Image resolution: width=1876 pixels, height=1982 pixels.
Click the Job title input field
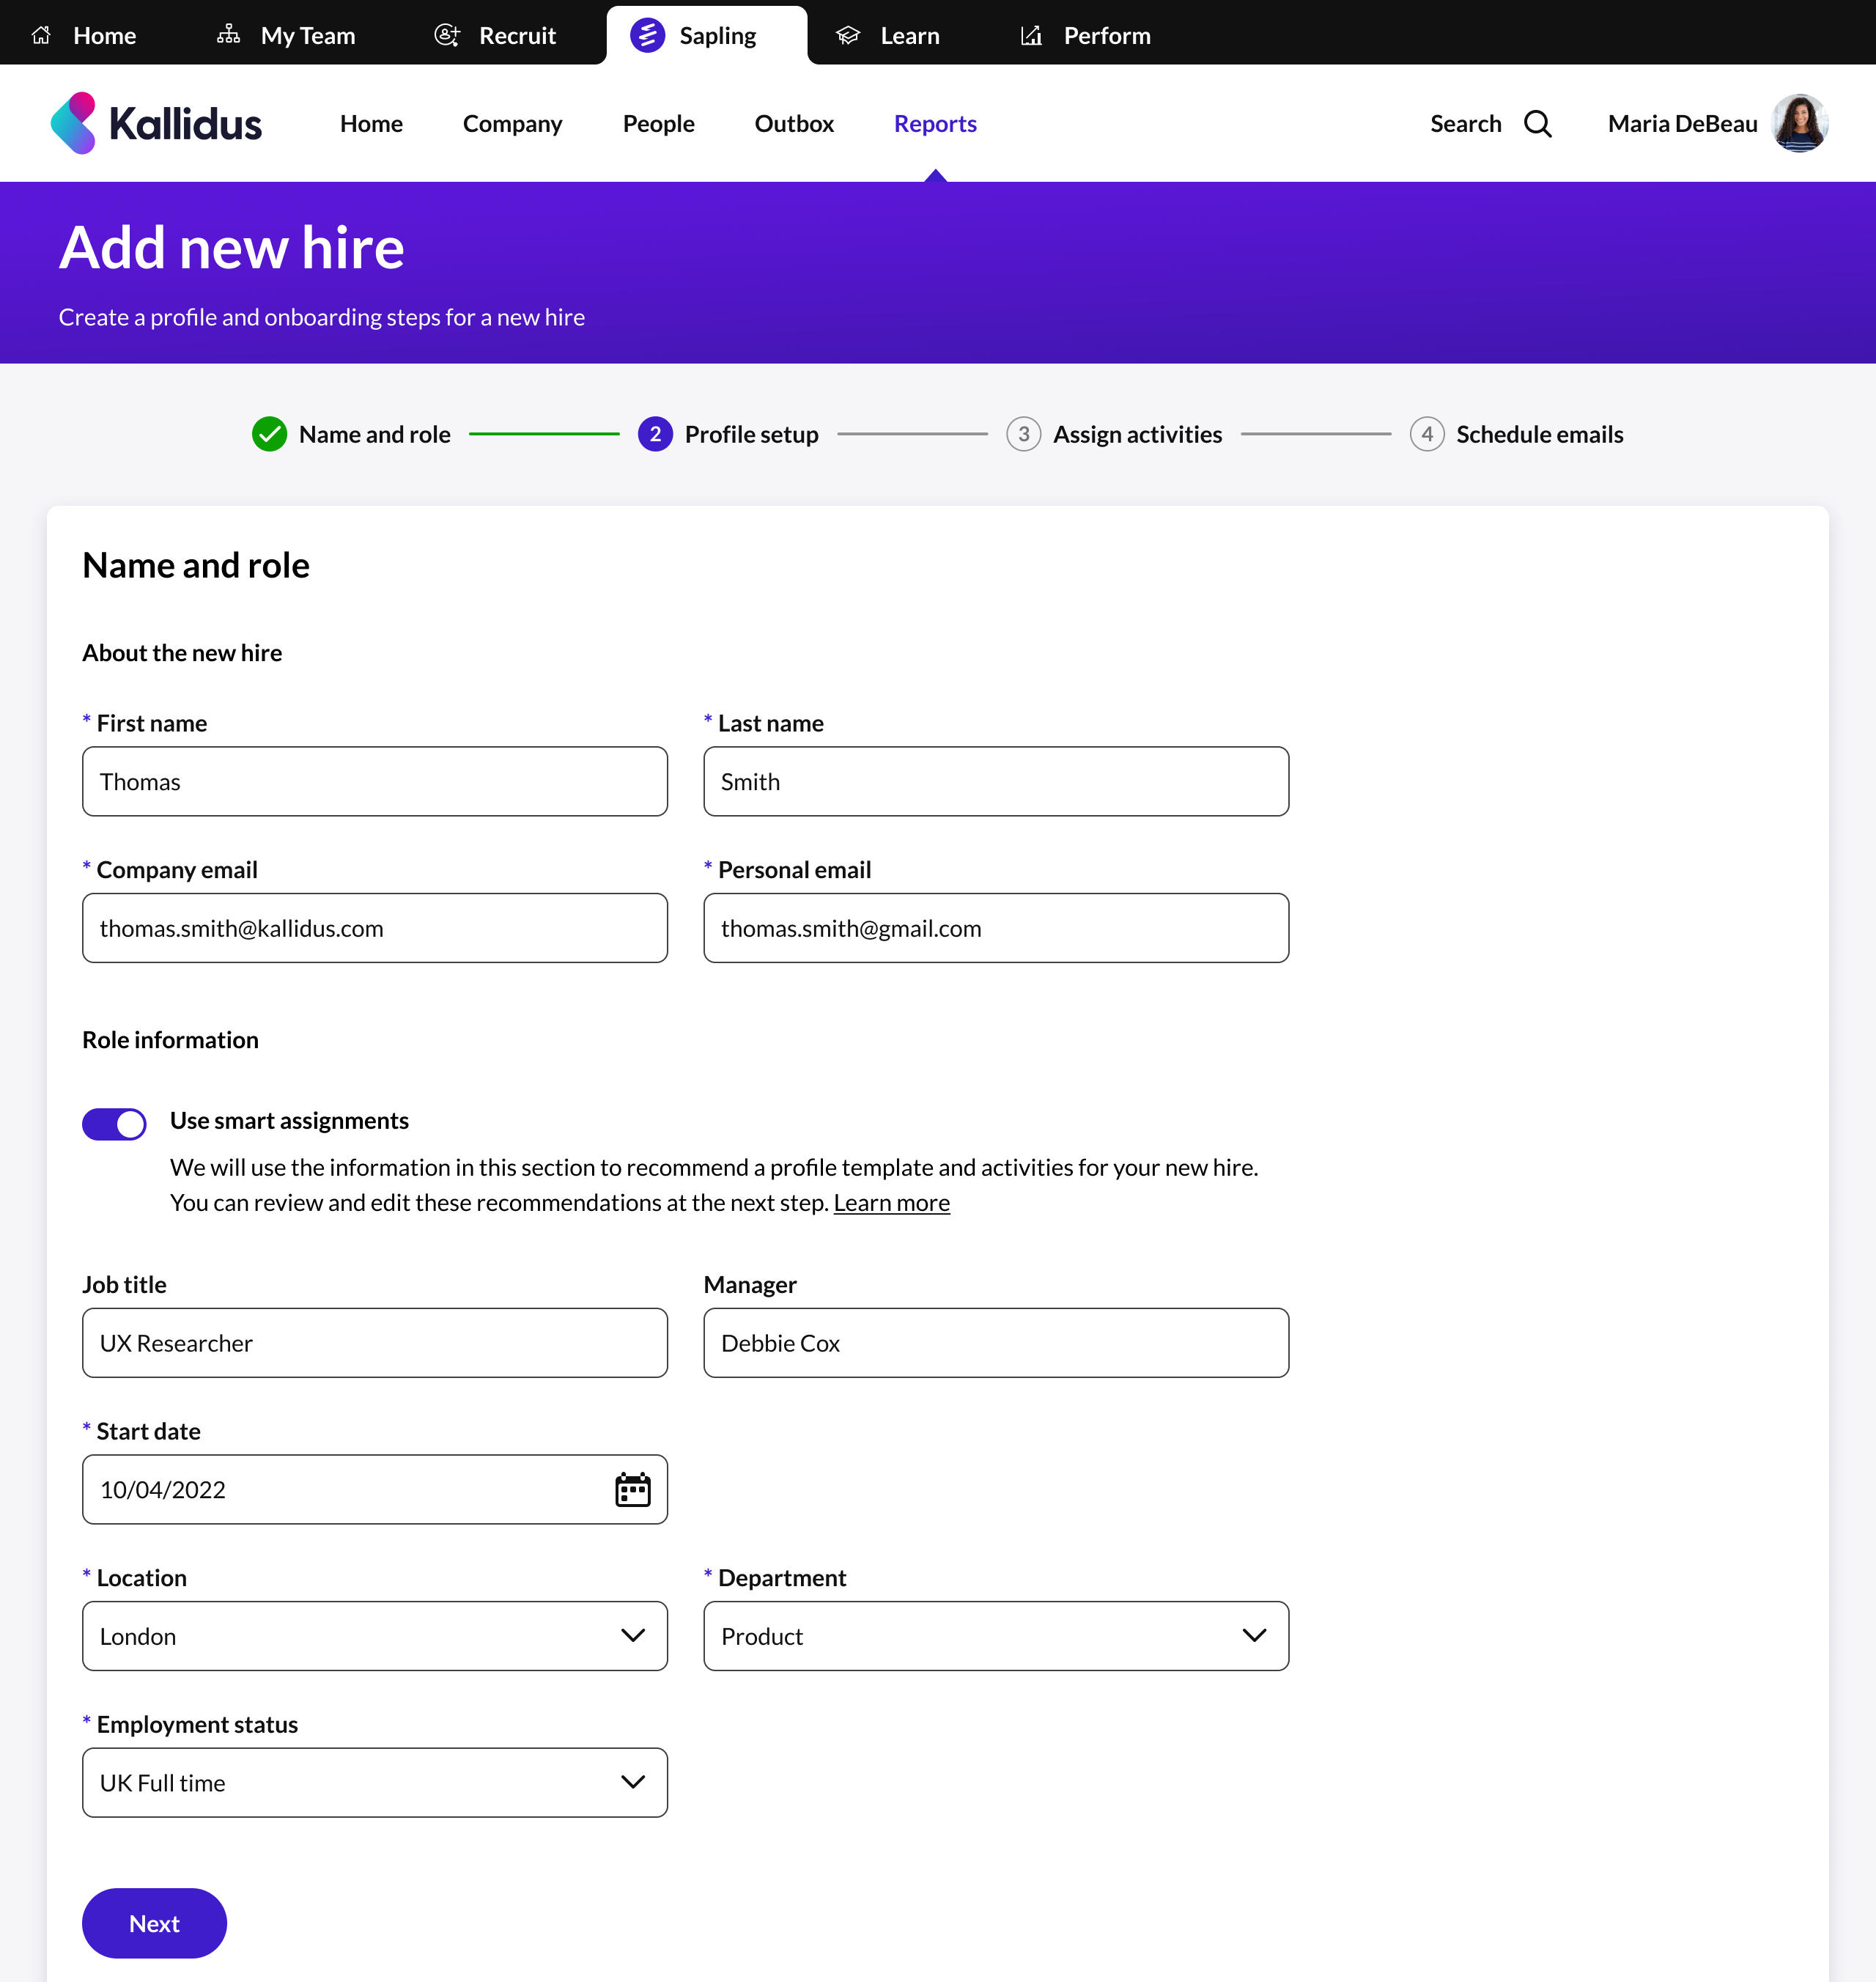(374, 1343)
